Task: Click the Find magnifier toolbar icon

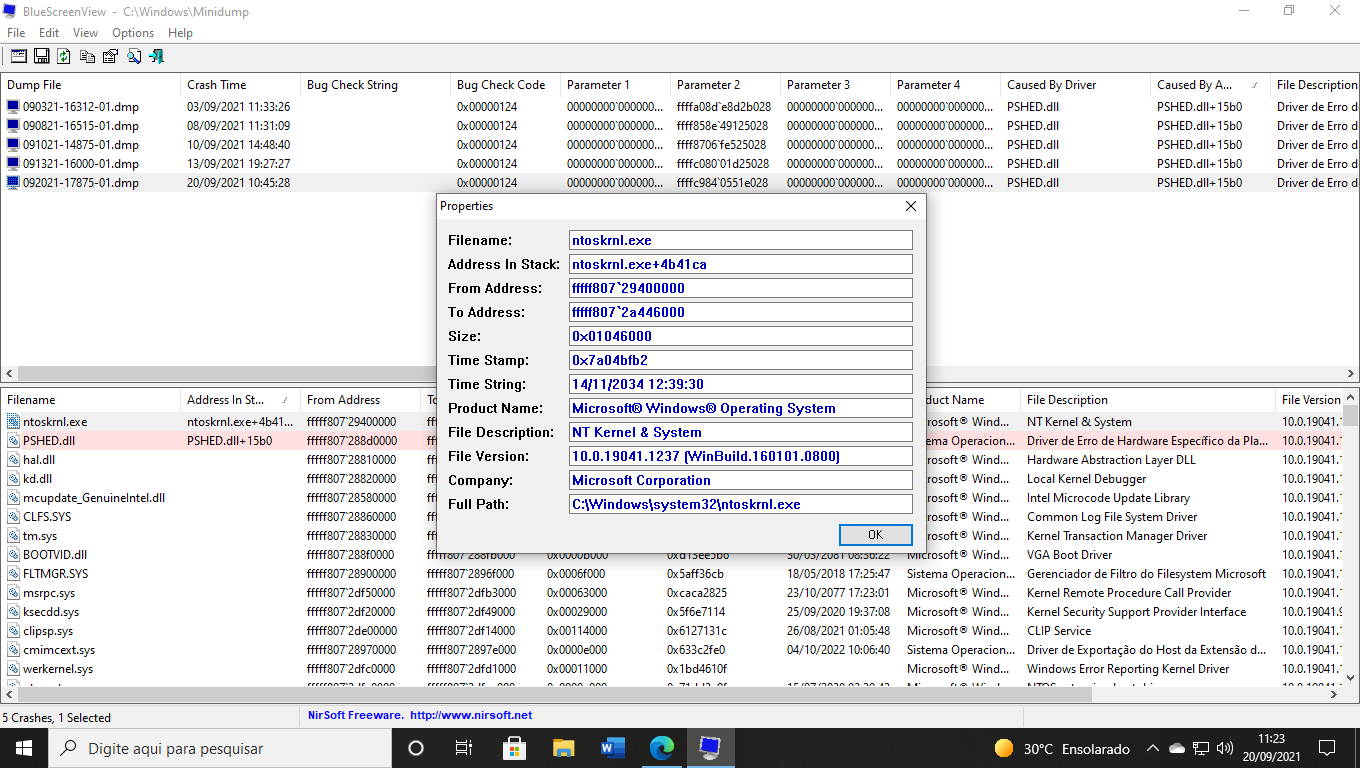Action: 134,57
